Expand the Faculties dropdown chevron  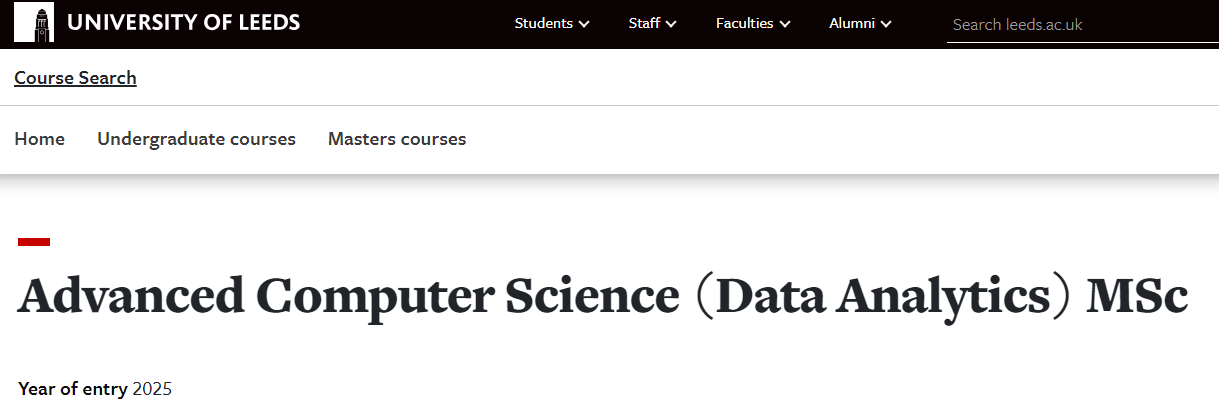(x=786, y=24)
